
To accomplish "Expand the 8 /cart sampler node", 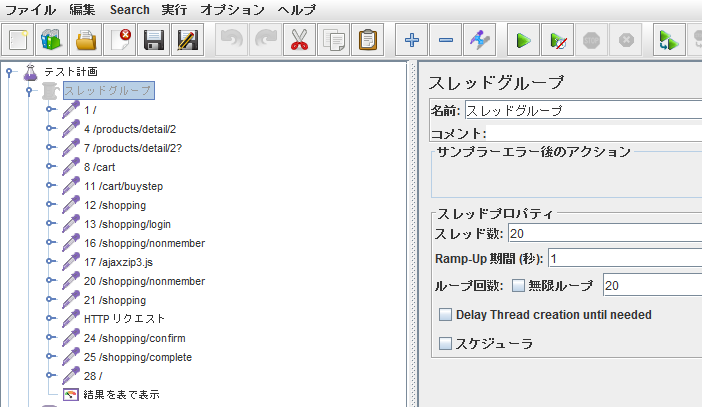I will click(x=50, y=167).
